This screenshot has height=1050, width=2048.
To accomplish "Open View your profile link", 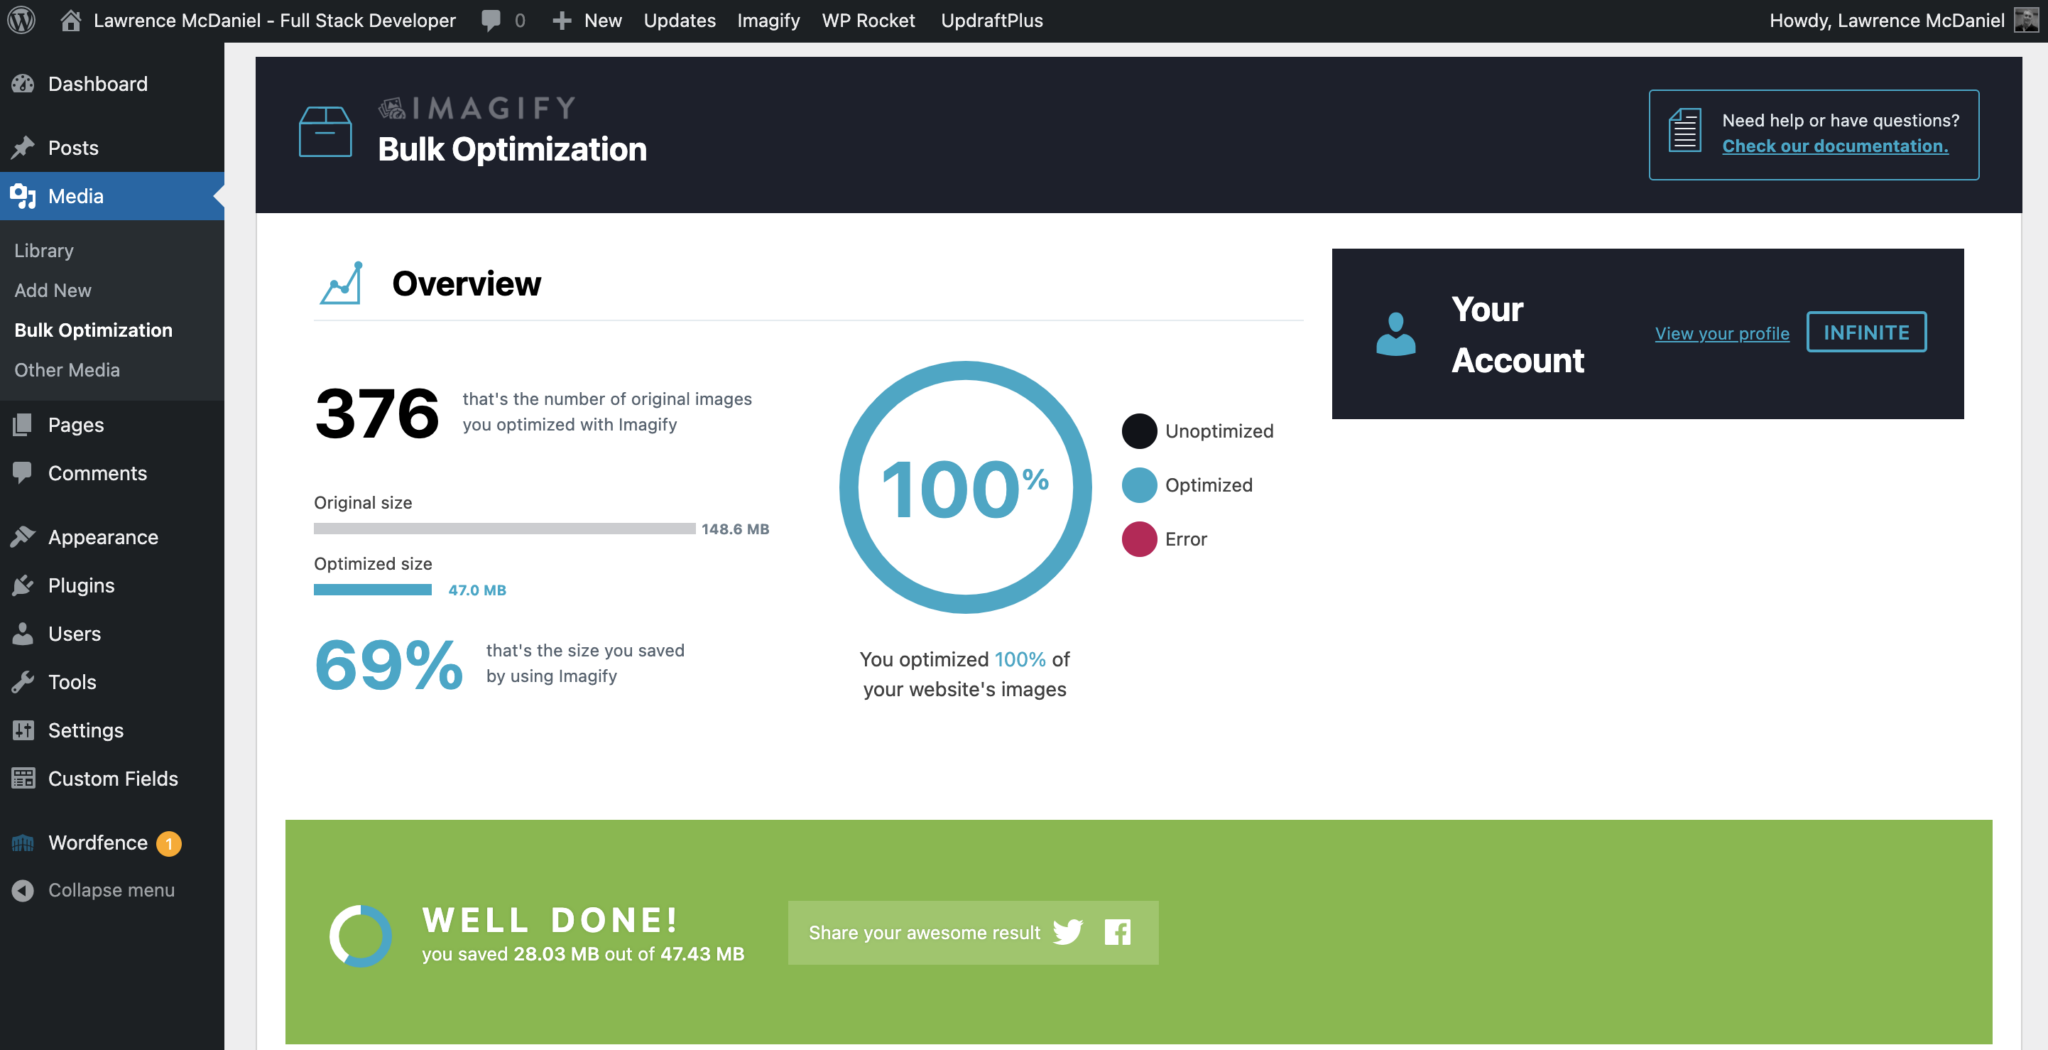I will click(x=1722, y=333).
